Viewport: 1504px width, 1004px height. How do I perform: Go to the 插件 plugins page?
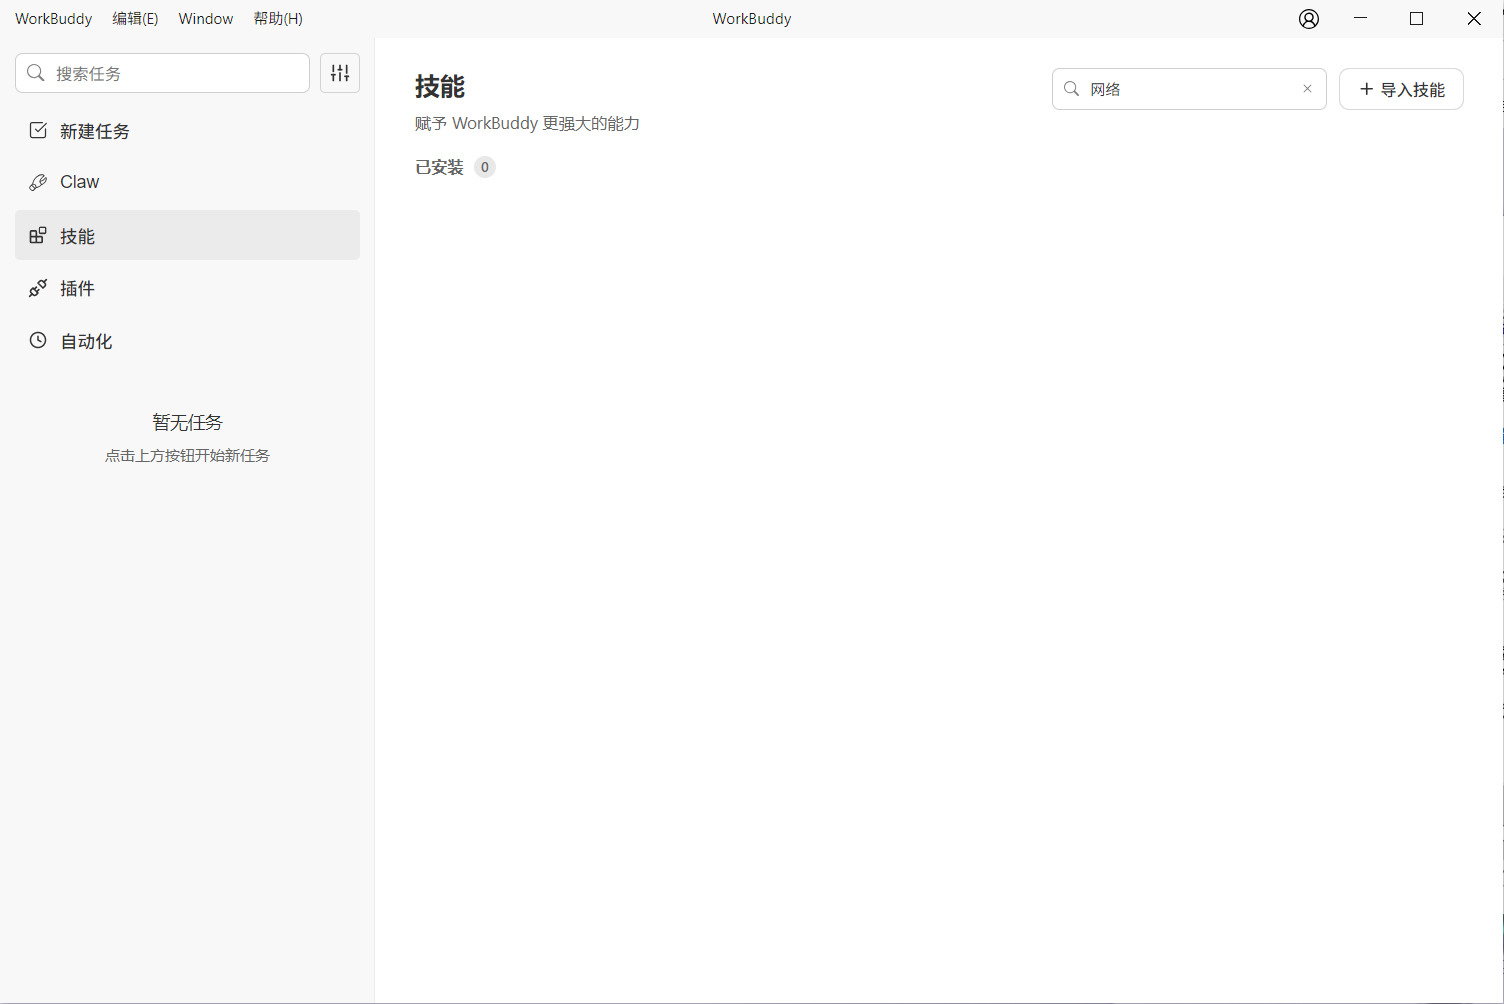point(77,289)
